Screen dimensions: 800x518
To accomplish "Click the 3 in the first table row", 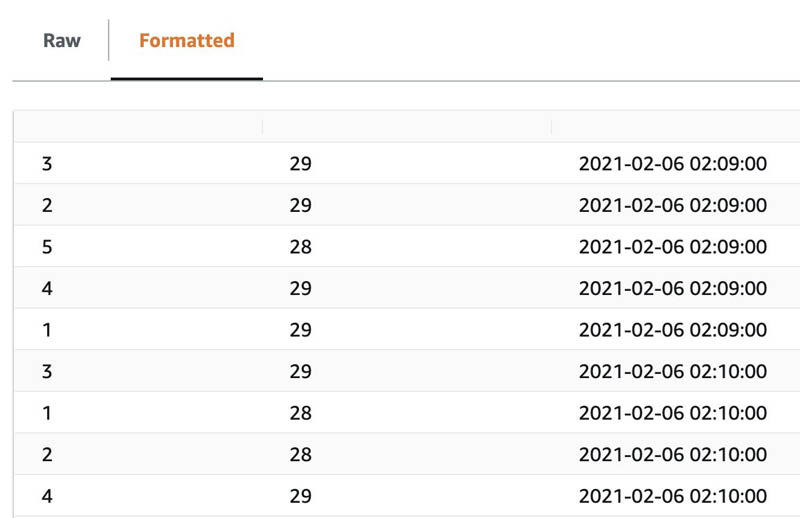I will (47, 163).
